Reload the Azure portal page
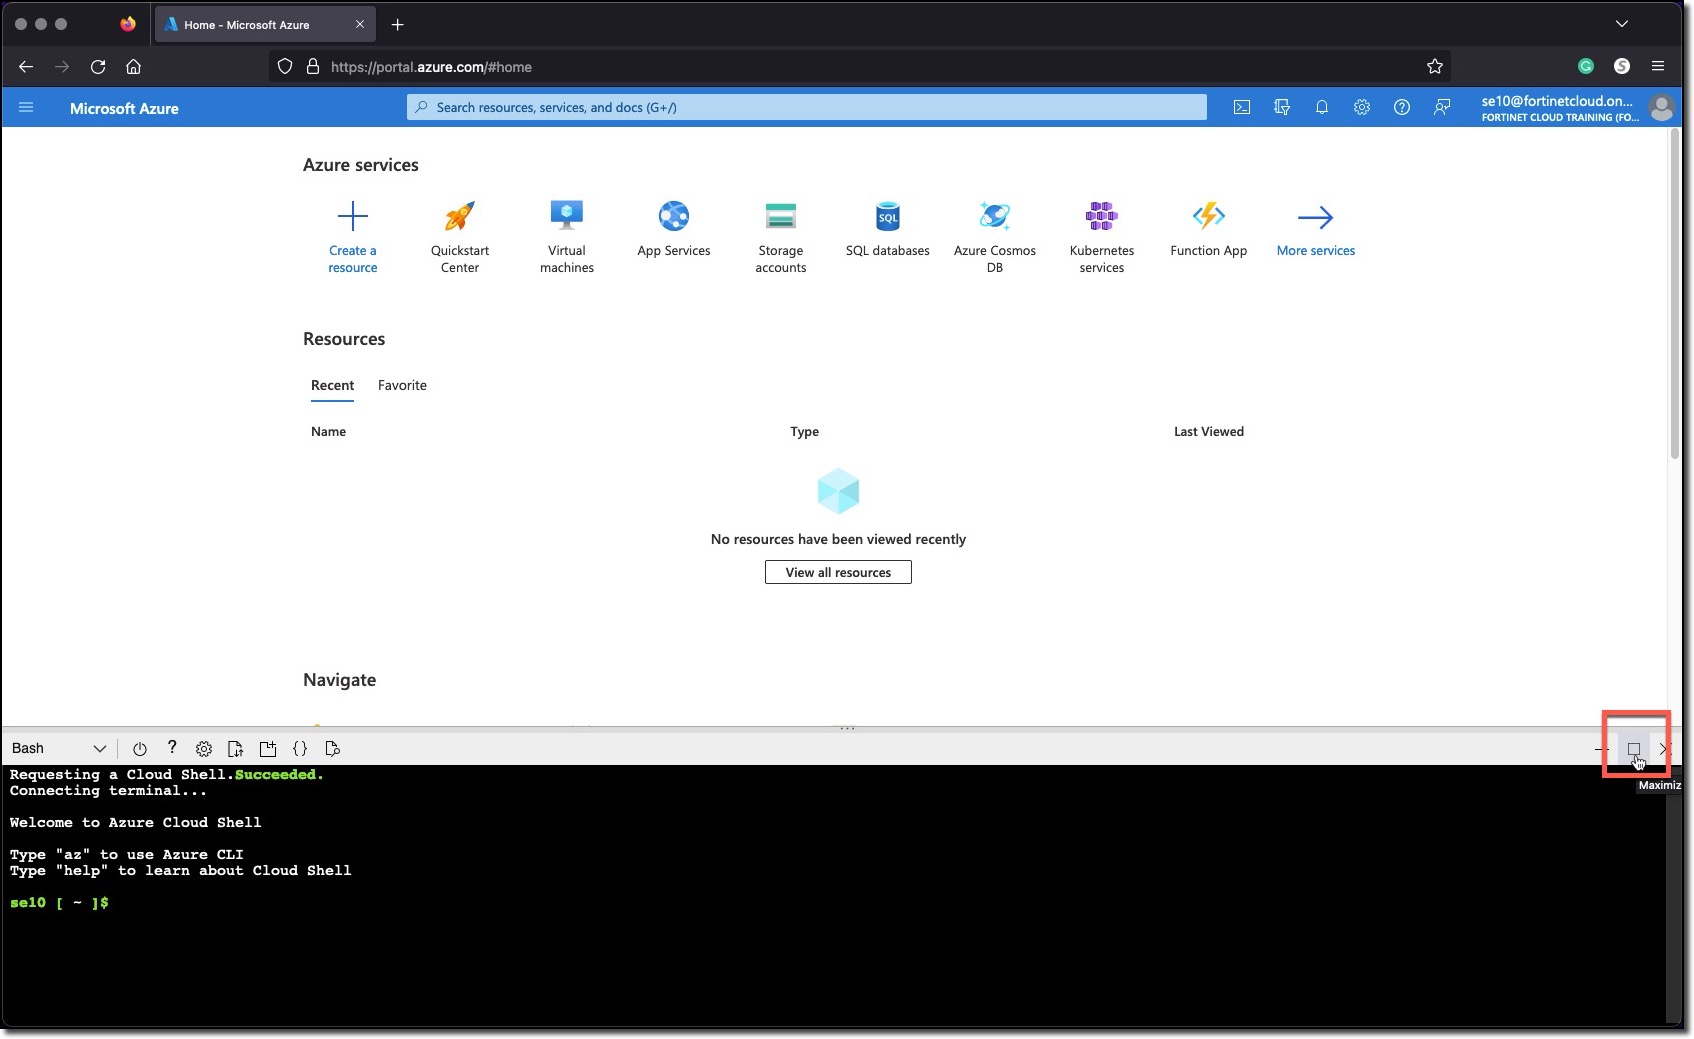Image resolution: width=1694 pixels, height=1039 pixels. tap(98, 67)
